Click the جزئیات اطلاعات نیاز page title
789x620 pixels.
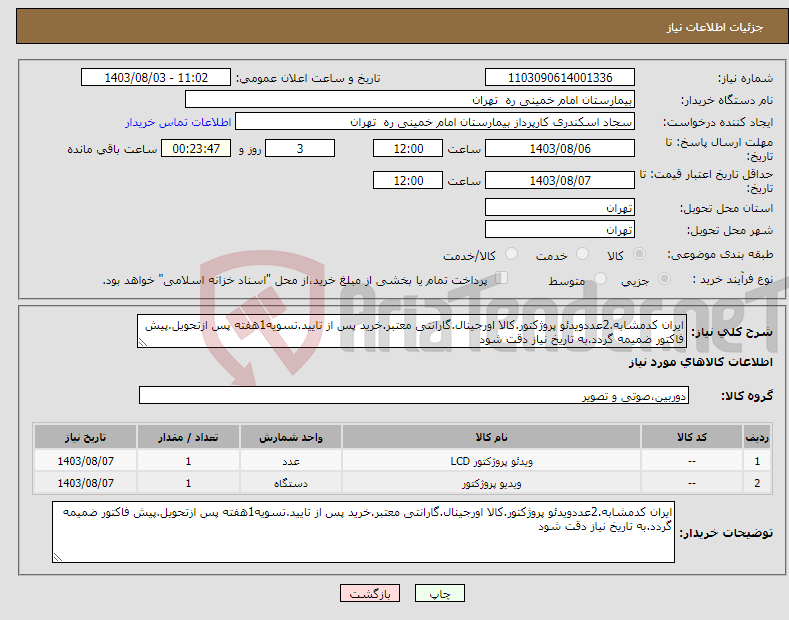click(x=715, y=27)
